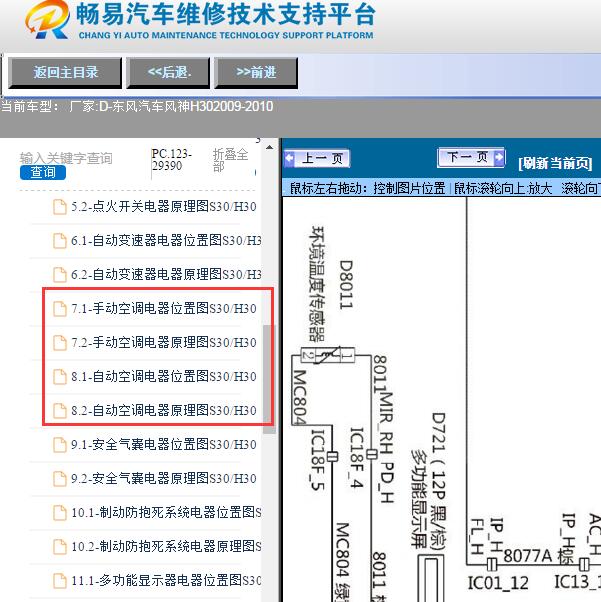Click document icon beside 9.2-安全气囊
Screen dimensions: 601x602
tap(60, 479)
